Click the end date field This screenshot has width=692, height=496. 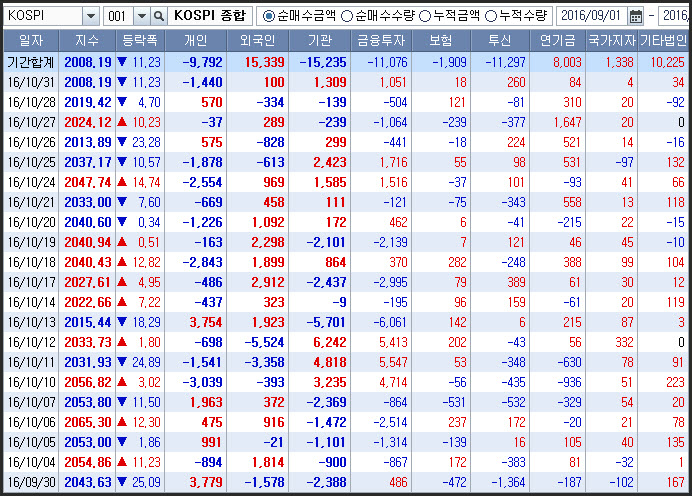click(674, 16)
